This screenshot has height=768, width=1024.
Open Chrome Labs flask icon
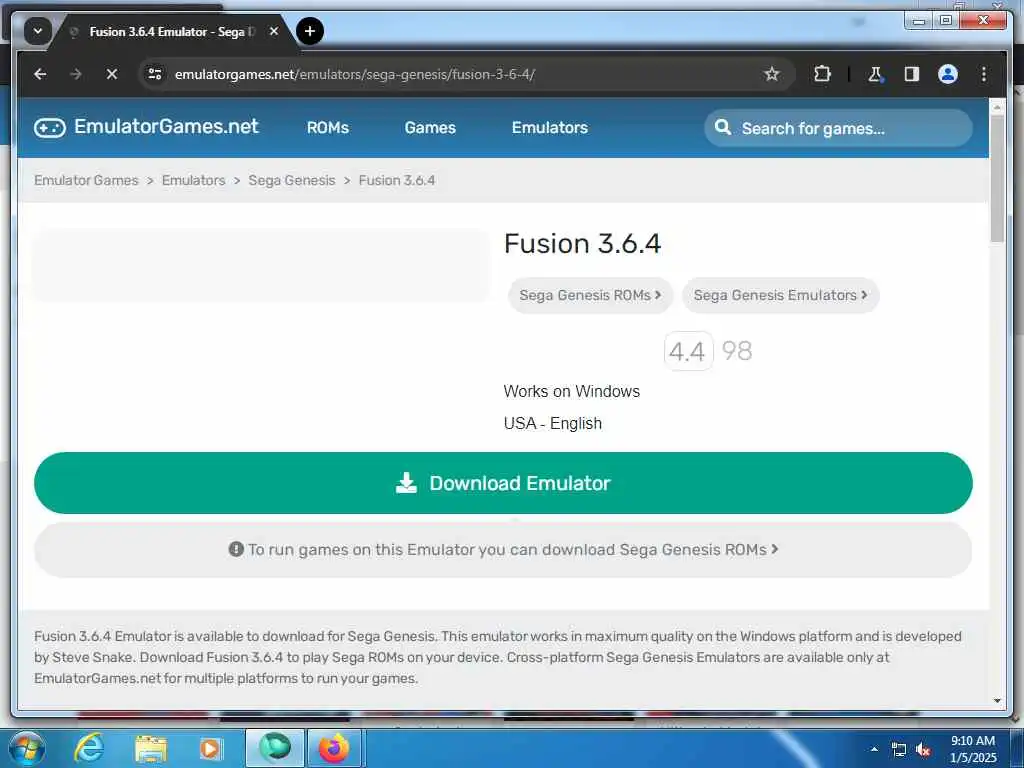(875, 74)
